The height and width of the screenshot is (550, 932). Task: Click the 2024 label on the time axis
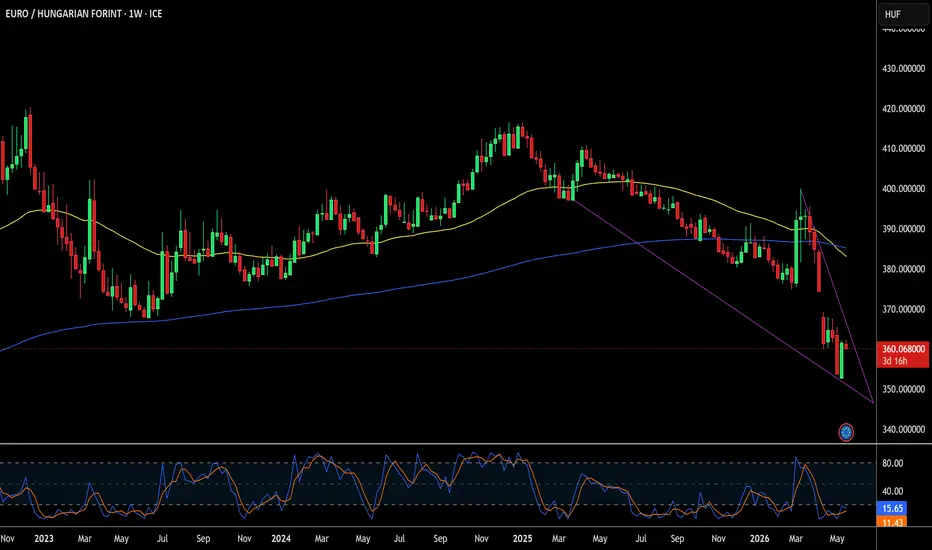281,539
